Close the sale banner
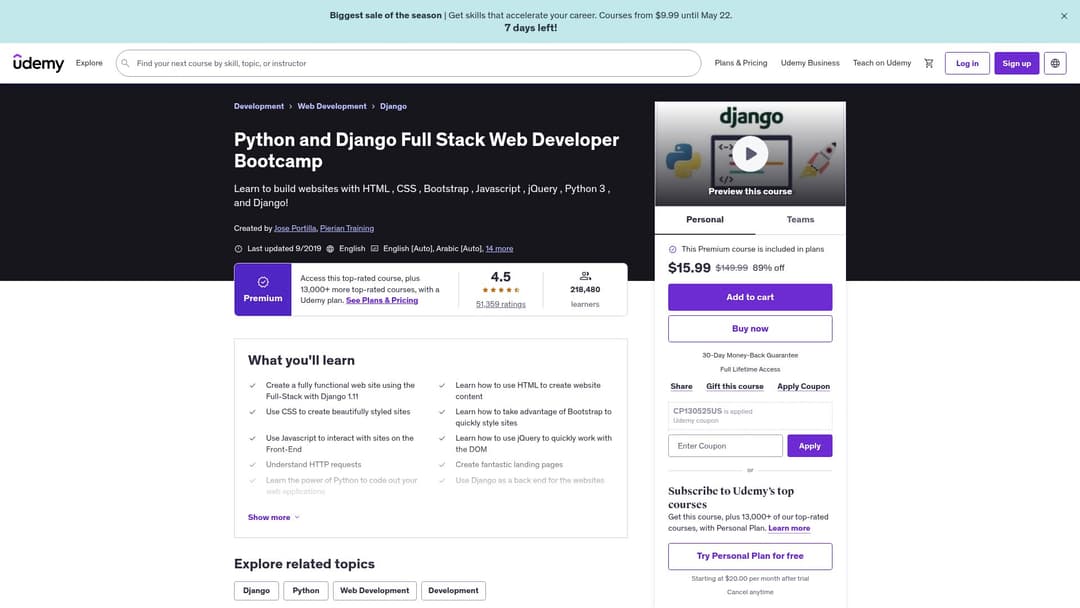The width and height of the screenshot is (1080, 608). tap(1063, 16)
